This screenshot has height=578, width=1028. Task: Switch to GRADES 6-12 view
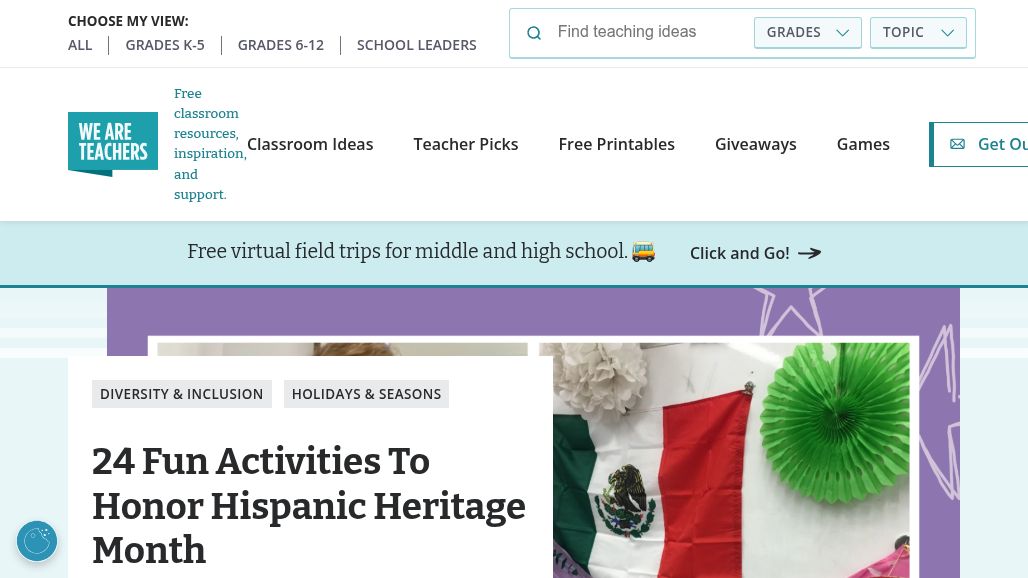(281, 45)
